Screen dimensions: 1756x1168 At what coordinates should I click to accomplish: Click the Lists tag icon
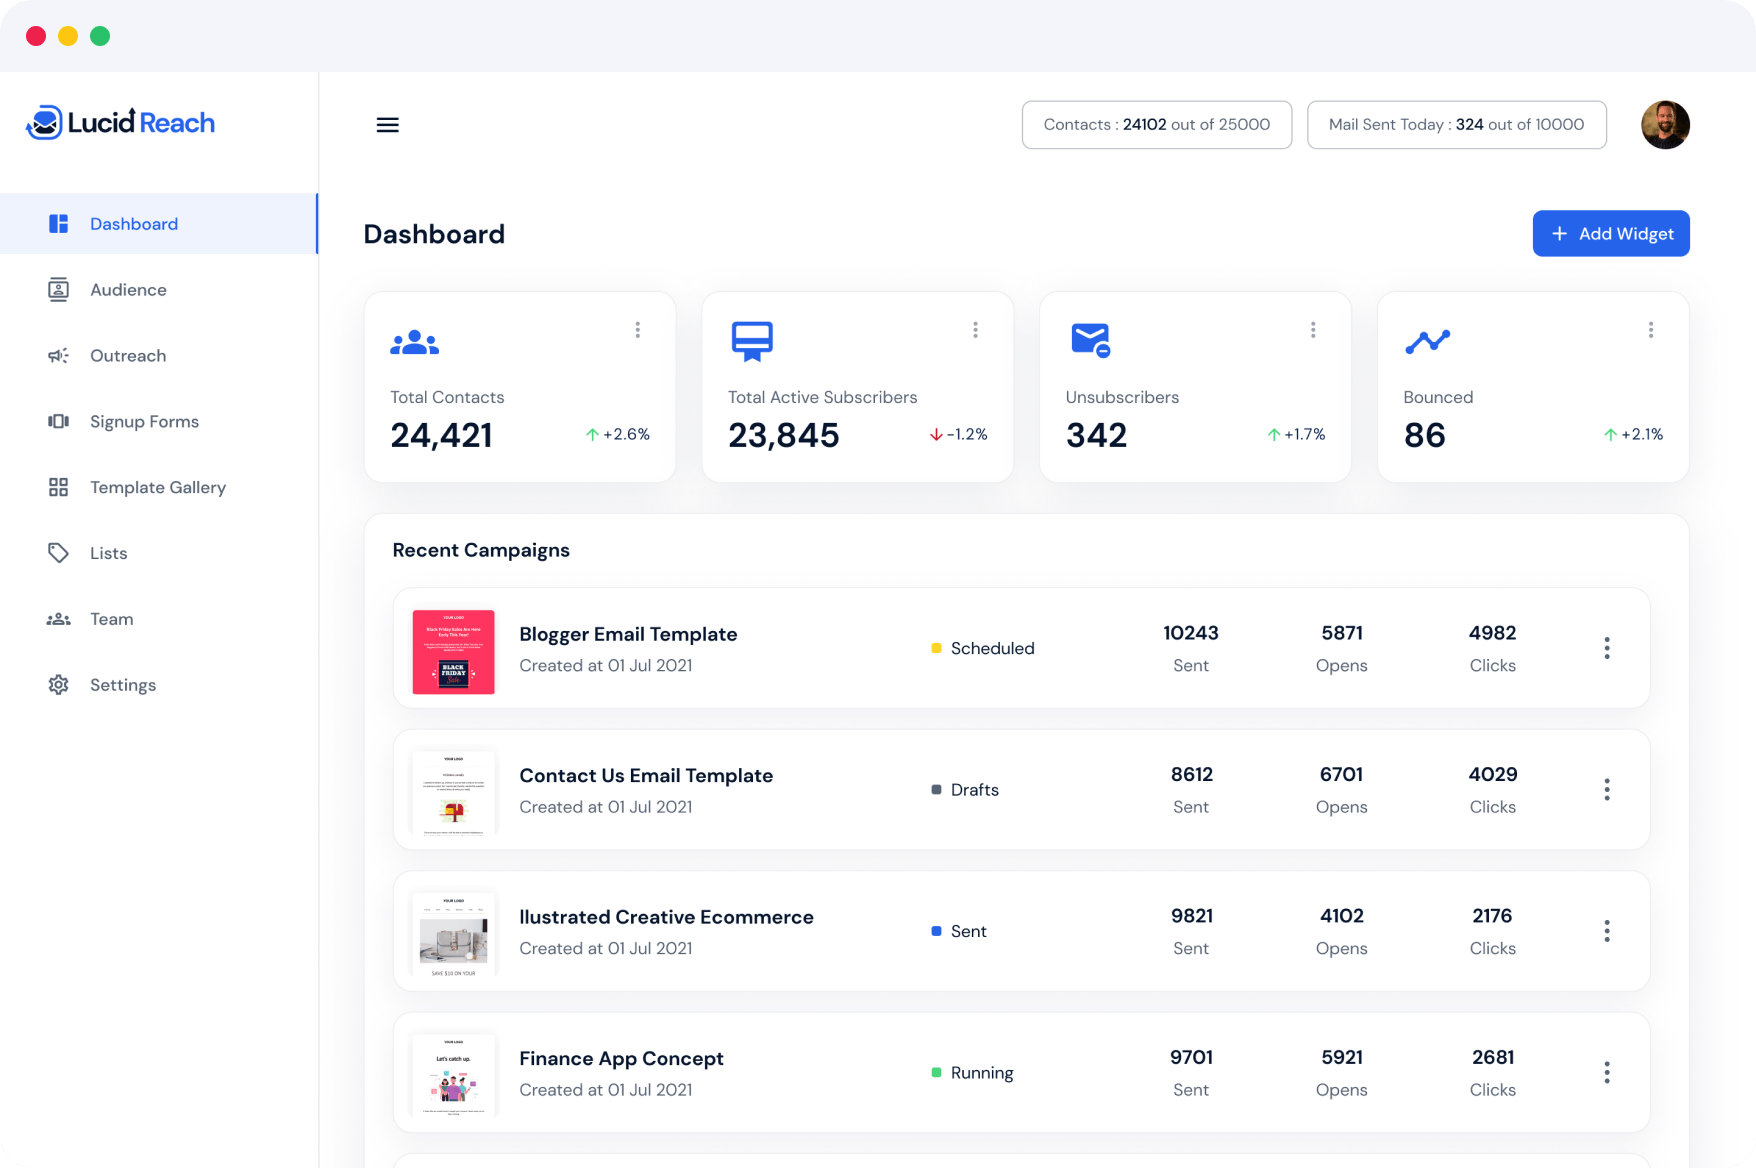[59, 553]
